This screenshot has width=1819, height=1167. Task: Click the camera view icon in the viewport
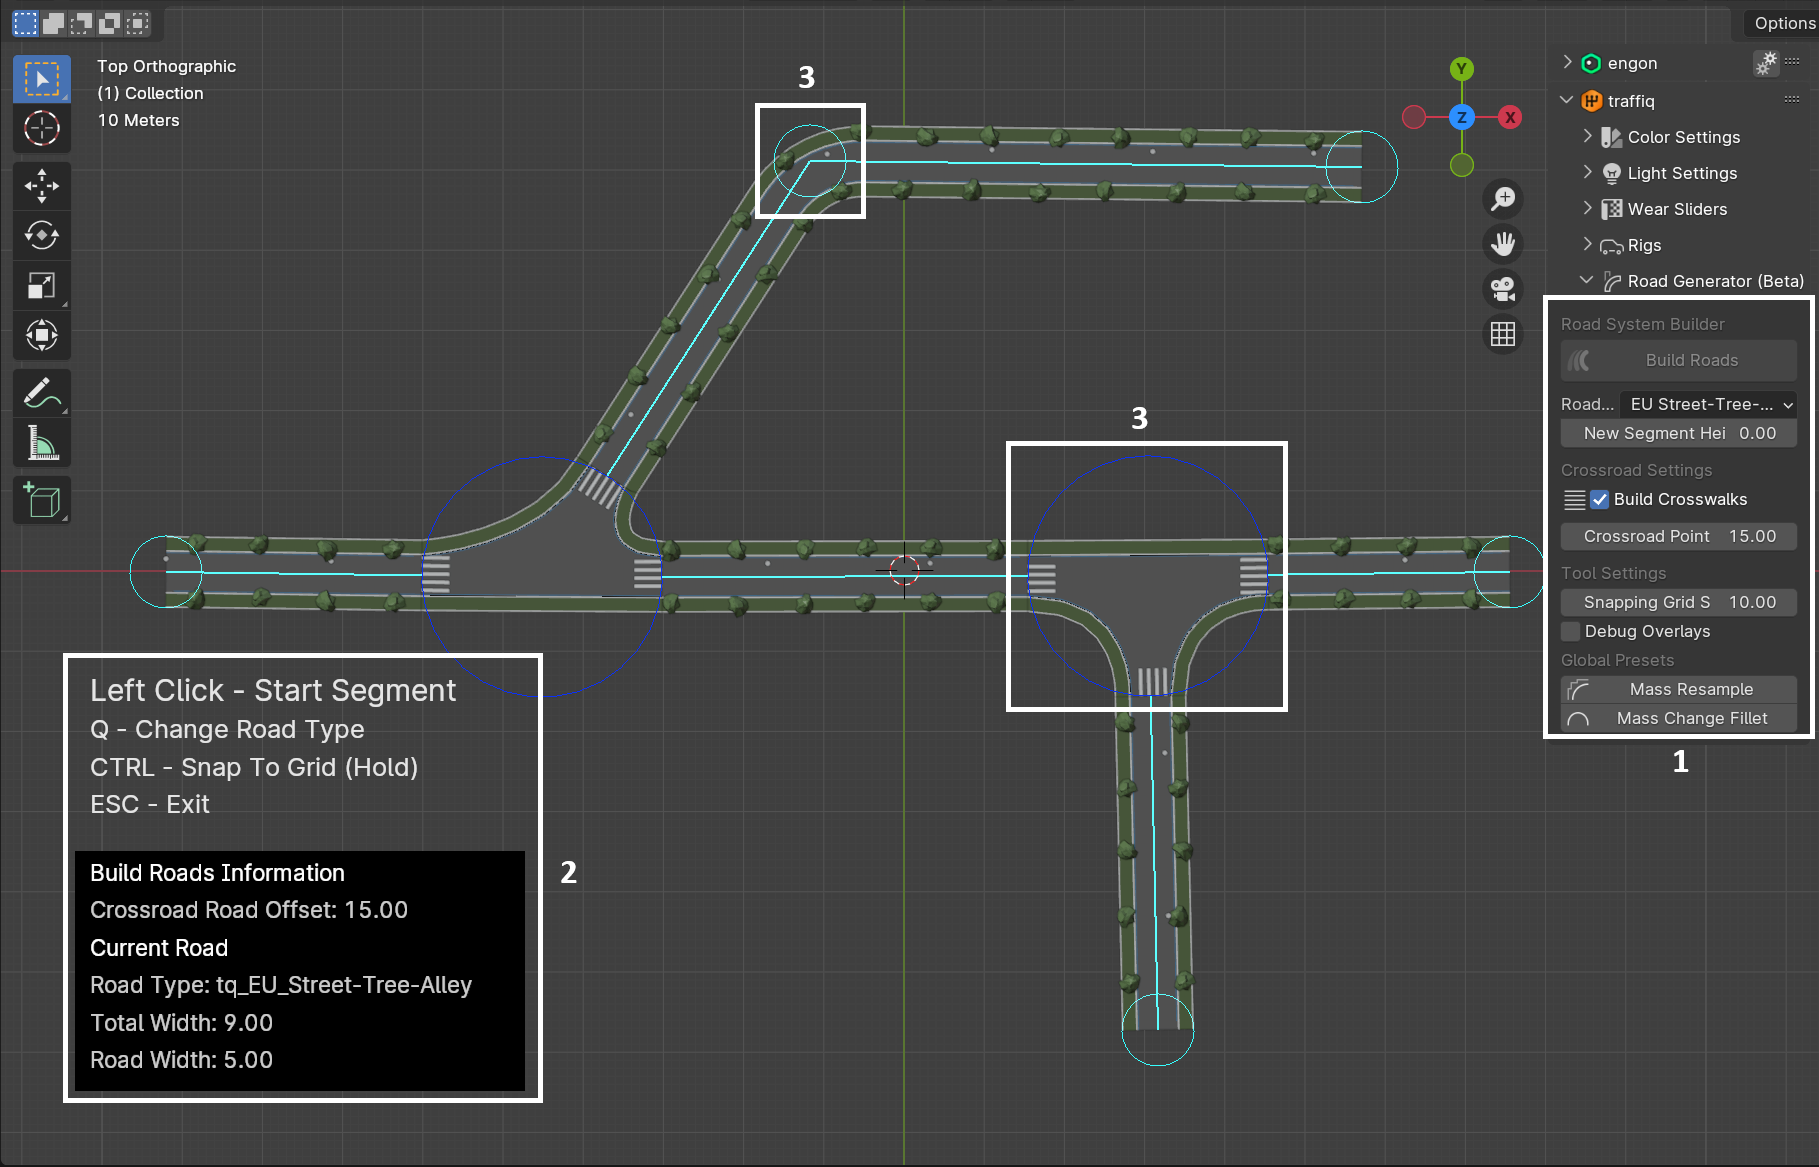[x=1503, y=288]
